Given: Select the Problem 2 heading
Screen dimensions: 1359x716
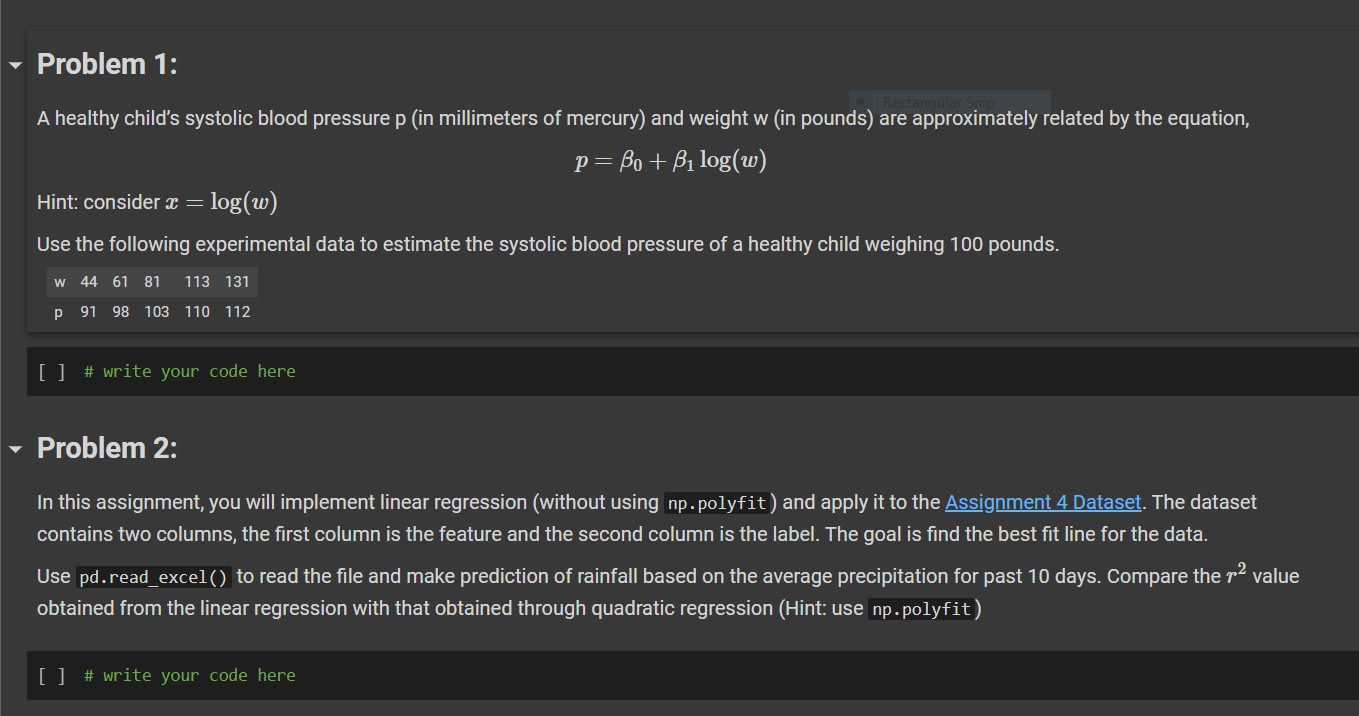Looking at the screenshot, I should click(x=107, y=448).
